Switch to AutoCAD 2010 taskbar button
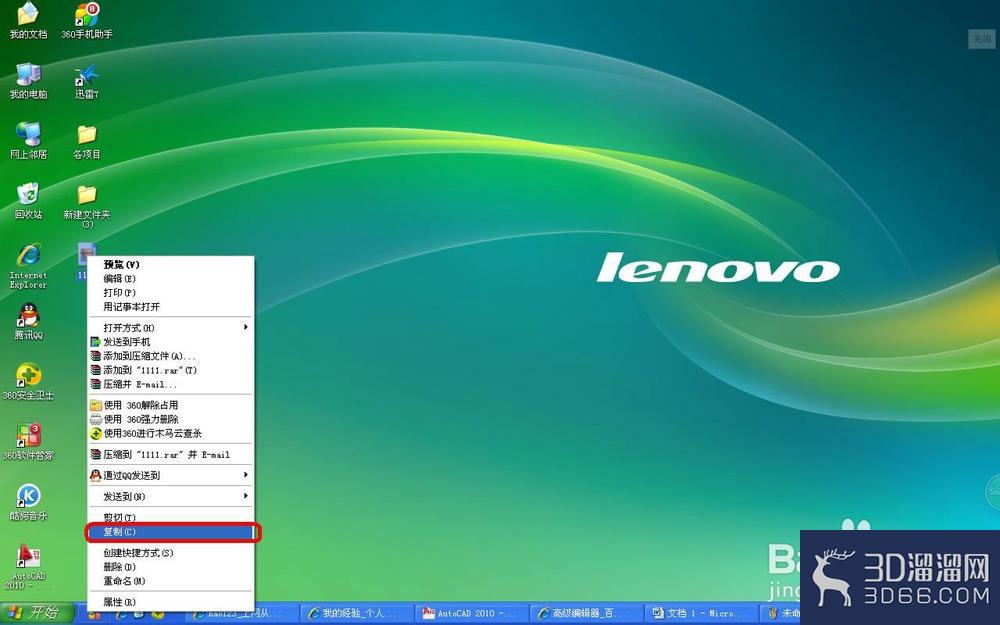The width and height of the screenshot is (1000, 625). tap(472, 614)
